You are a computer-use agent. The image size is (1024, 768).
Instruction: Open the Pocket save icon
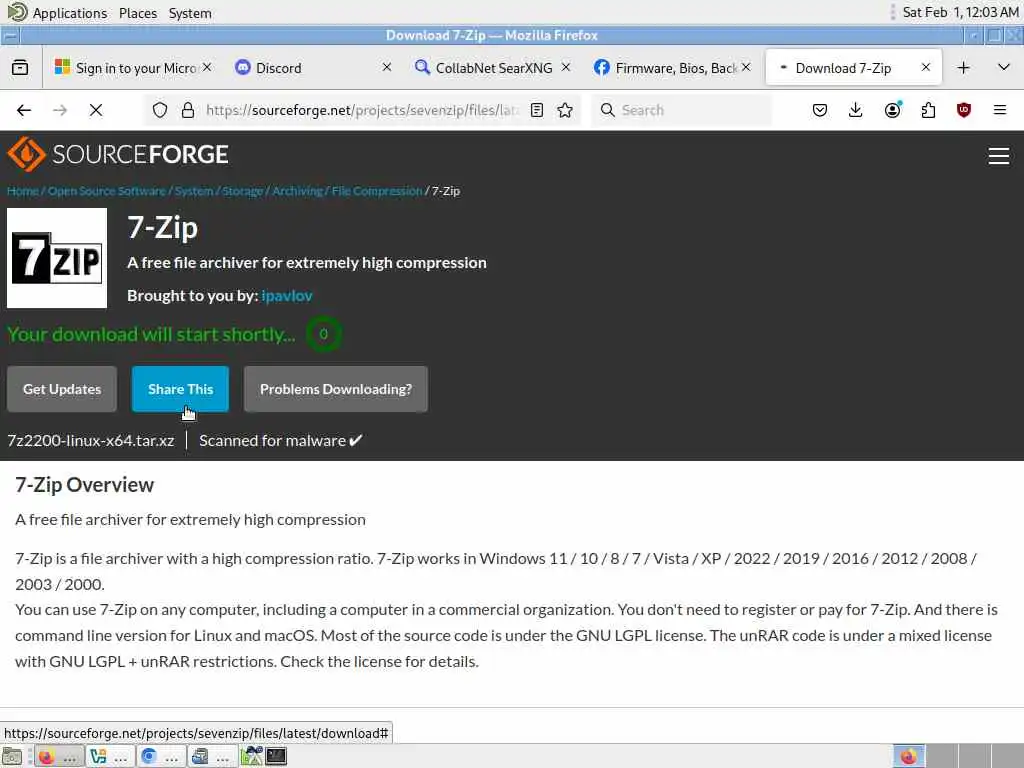pos(820,110)
